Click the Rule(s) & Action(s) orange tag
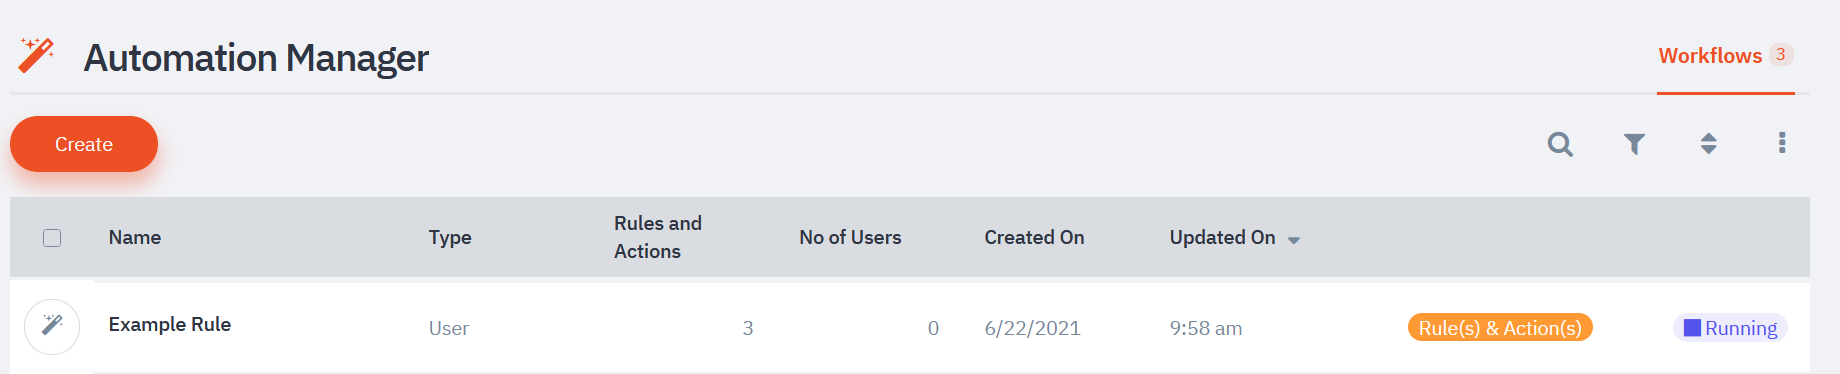Viewport: 1840px width, 374px height. pos(1500,328)
